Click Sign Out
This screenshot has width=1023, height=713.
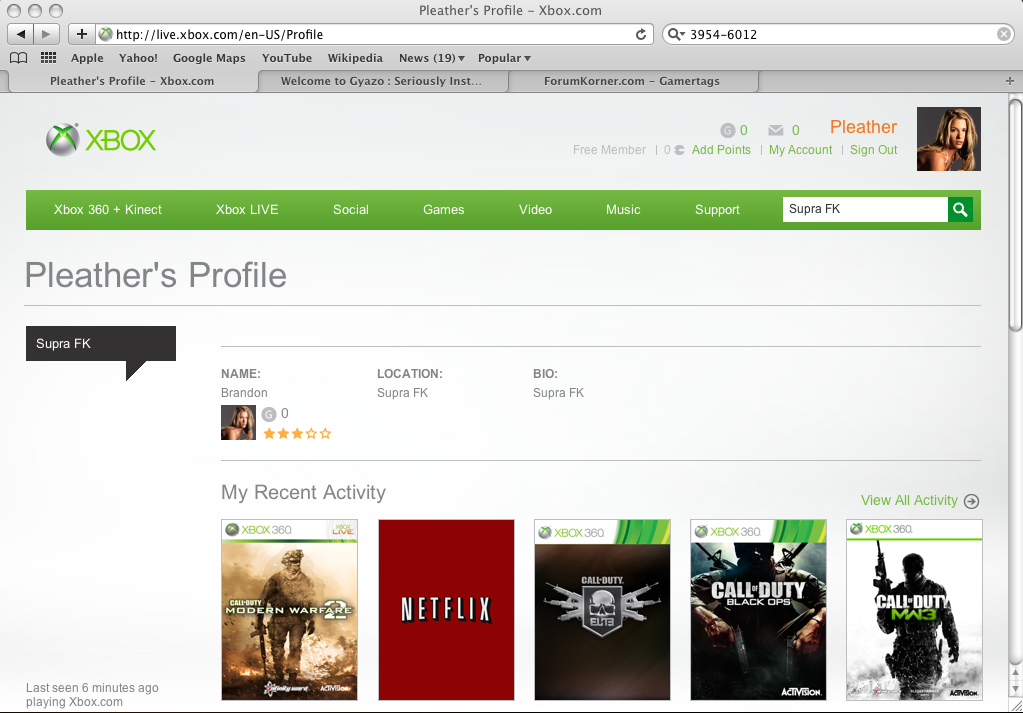pos(874,150)
